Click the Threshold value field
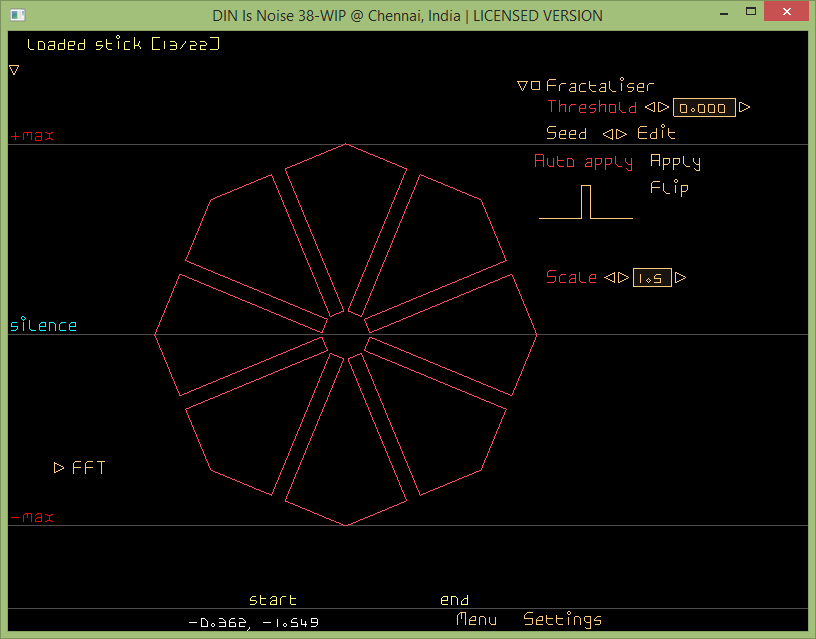Viewport: 816px width, 639px height. 704,108
